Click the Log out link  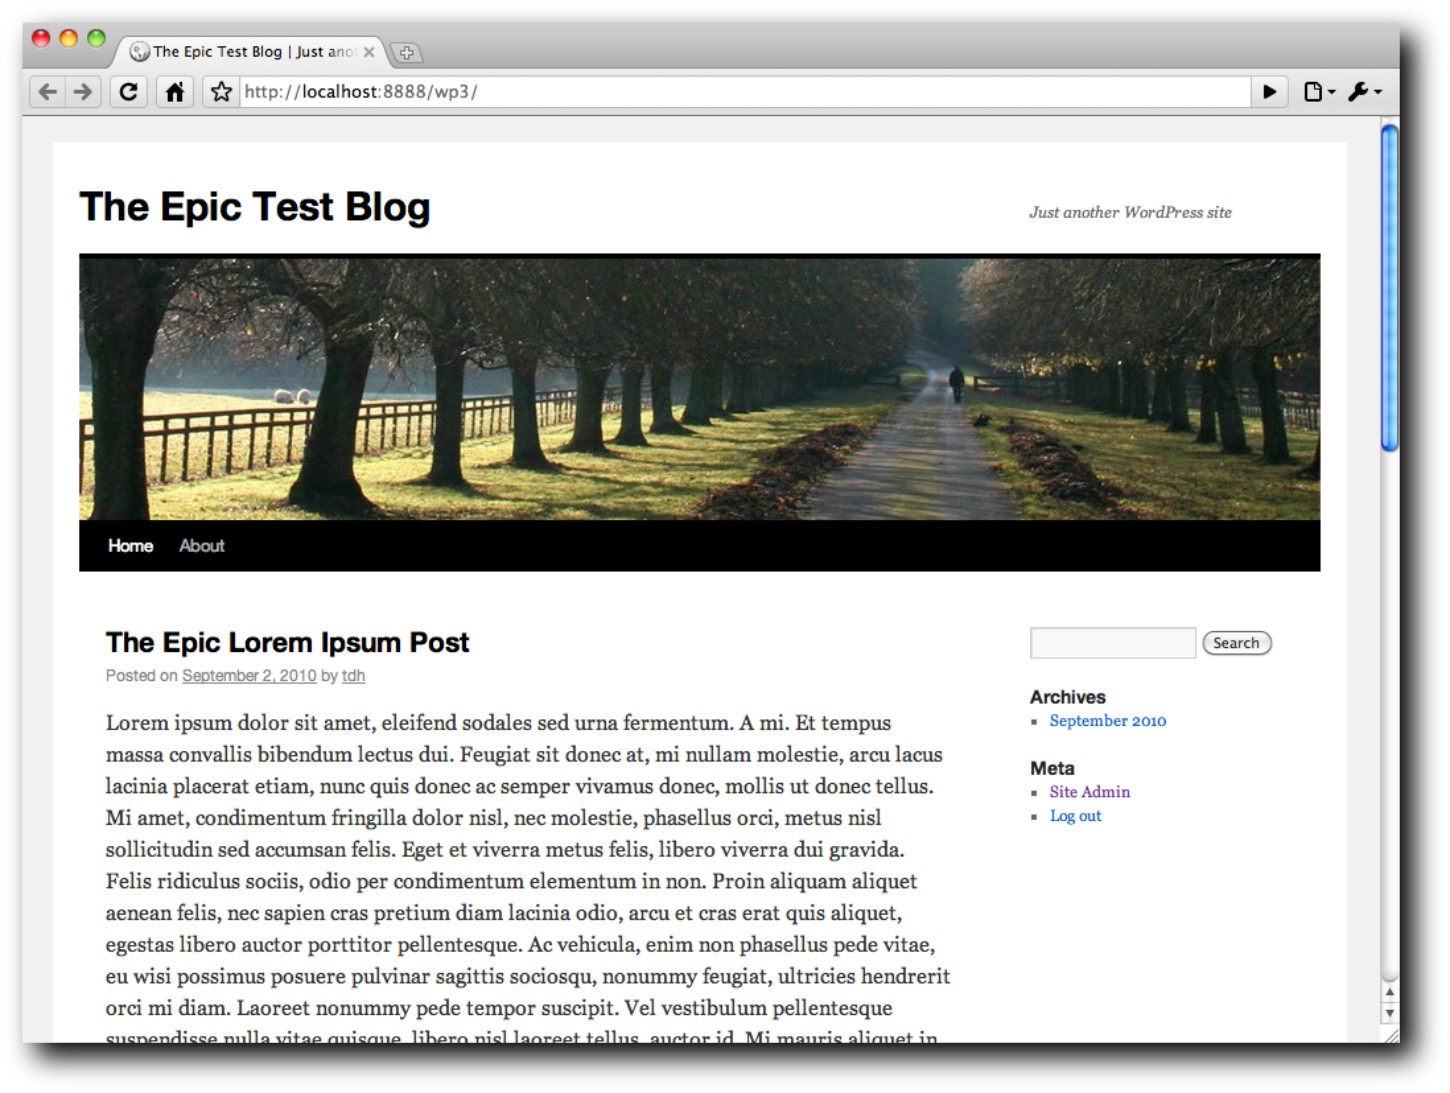coord(1075,816)
